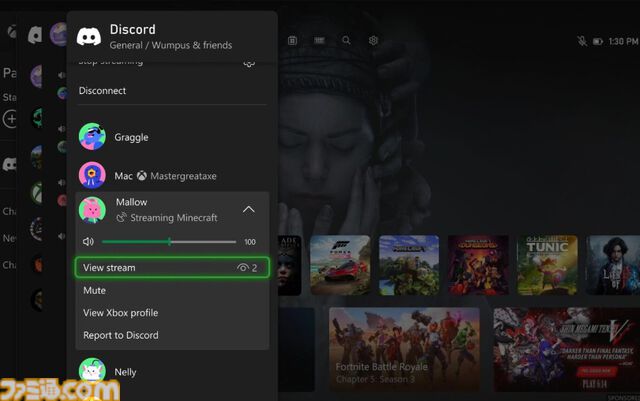Viewport: 640px width, 401px height.
Task: Click the streaming icon before Streaming Minecraft
Action: click(x=121, y=218)
